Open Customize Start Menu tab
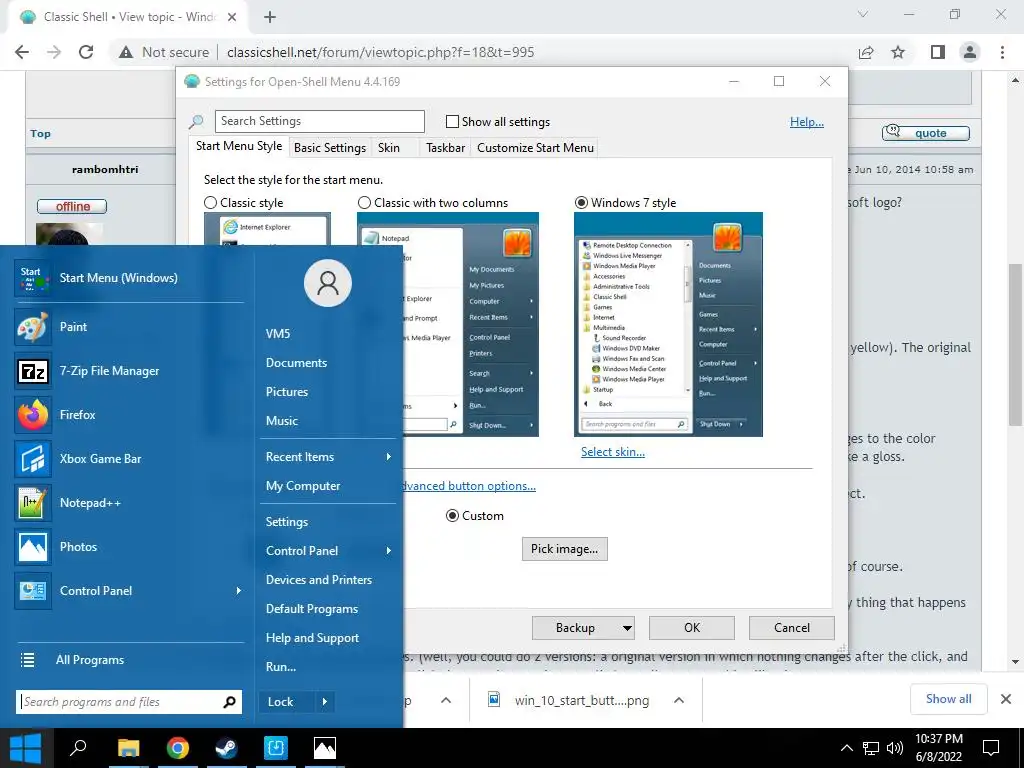 click(x=536, y=148)
